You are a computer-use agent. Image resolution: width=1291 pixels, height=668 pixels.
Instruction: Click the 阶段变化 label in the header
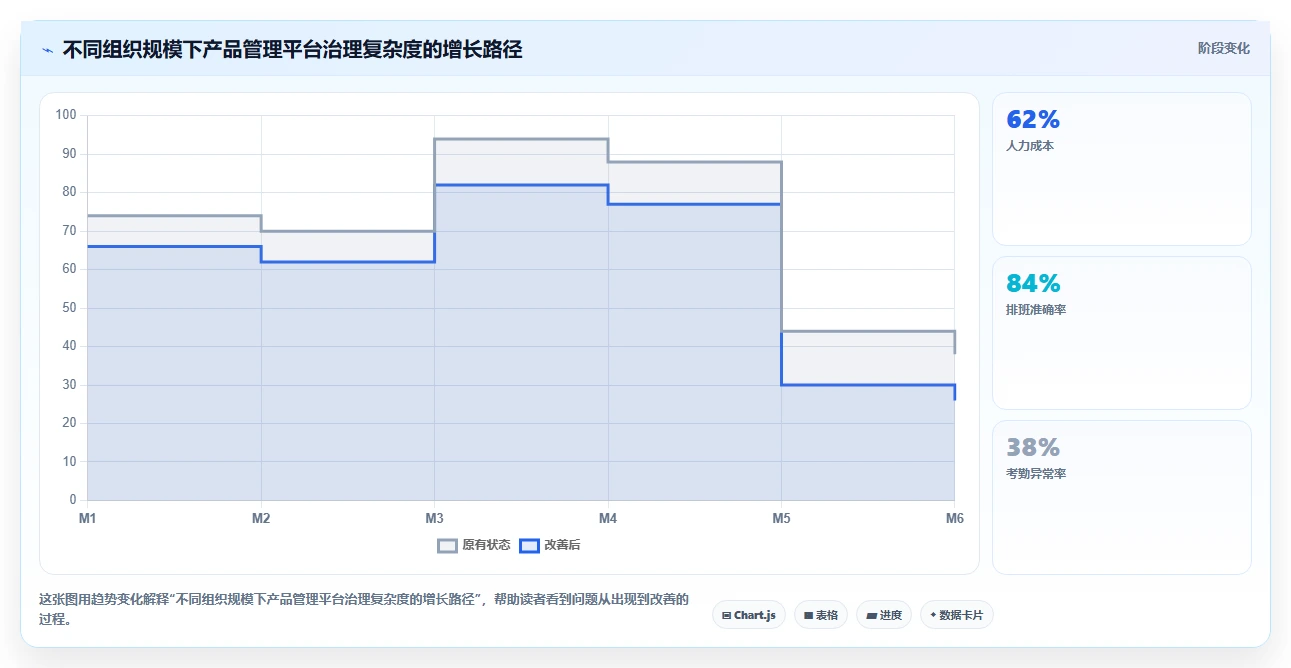(1223, 48)
